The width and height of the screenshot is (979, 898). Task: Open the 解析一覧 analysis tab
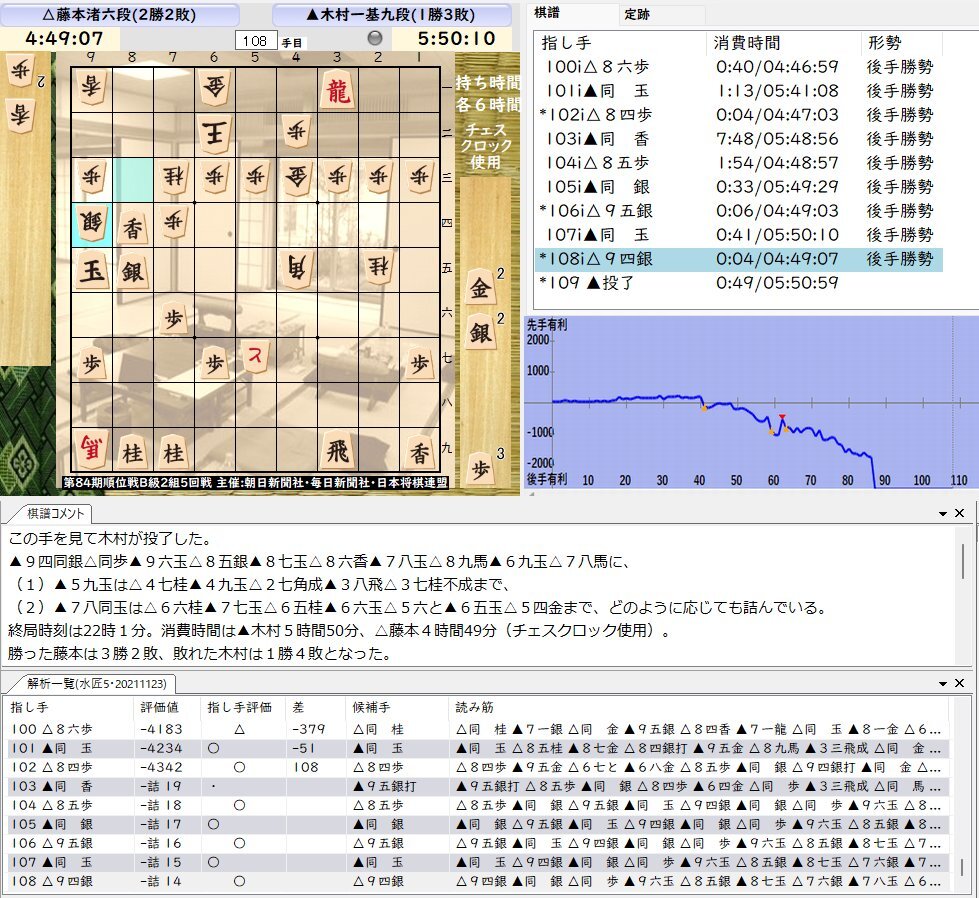tap(97, 684)
